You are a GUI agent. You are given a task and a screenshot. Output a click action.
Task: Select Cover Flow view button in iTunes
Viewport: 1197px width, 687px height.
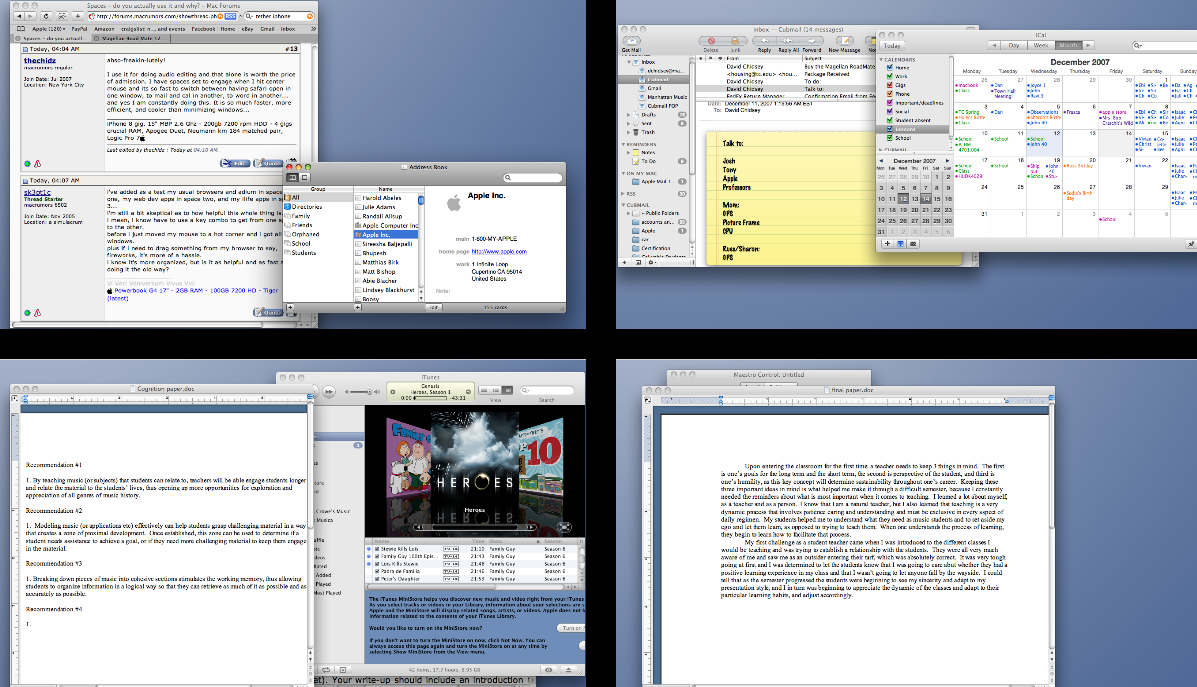(507, 390)
